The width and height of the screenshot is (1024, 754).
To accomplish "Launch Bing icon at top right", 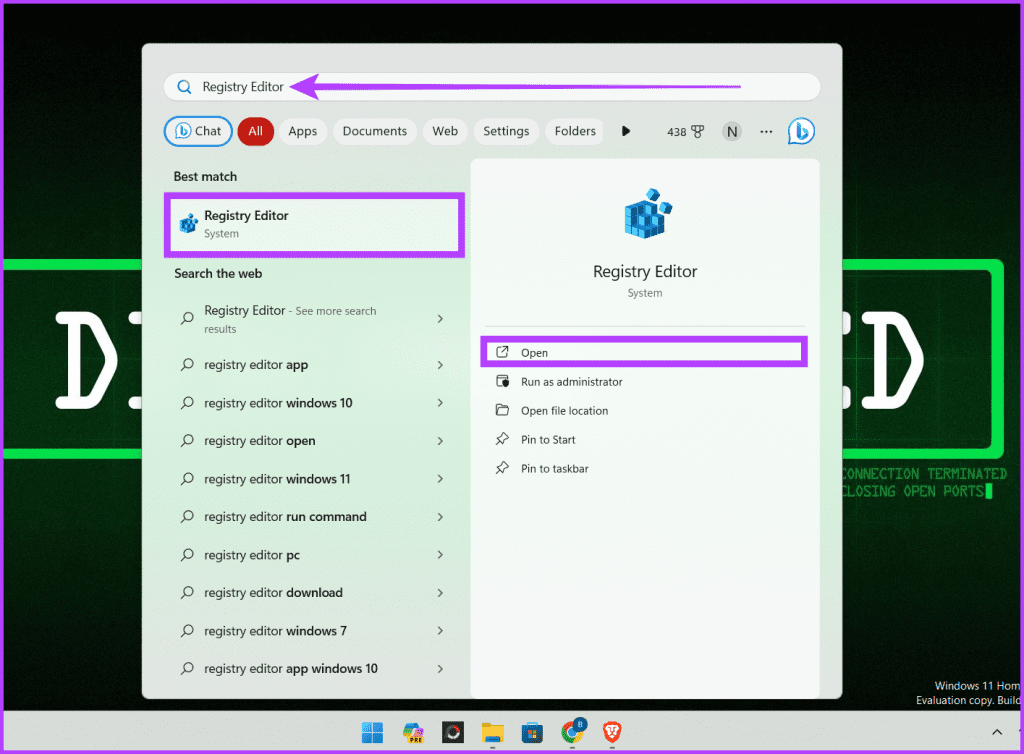I will point(801,131).
